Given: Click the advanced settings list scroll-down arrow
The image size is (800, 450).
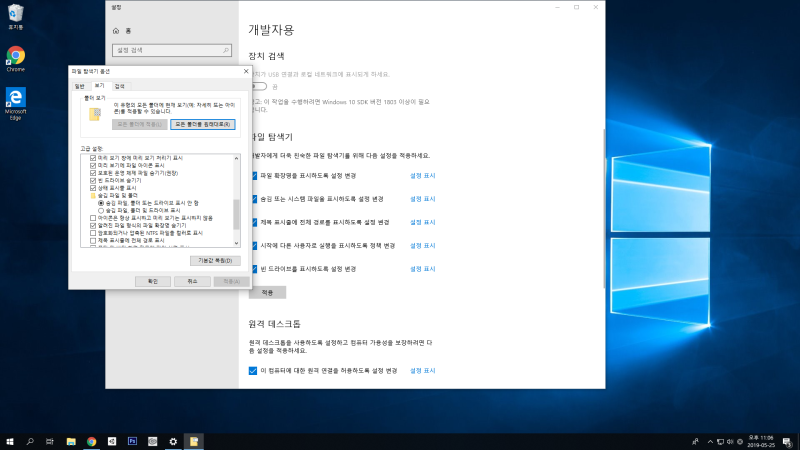Looking at the screenshot, I should [x=236, y=243].
